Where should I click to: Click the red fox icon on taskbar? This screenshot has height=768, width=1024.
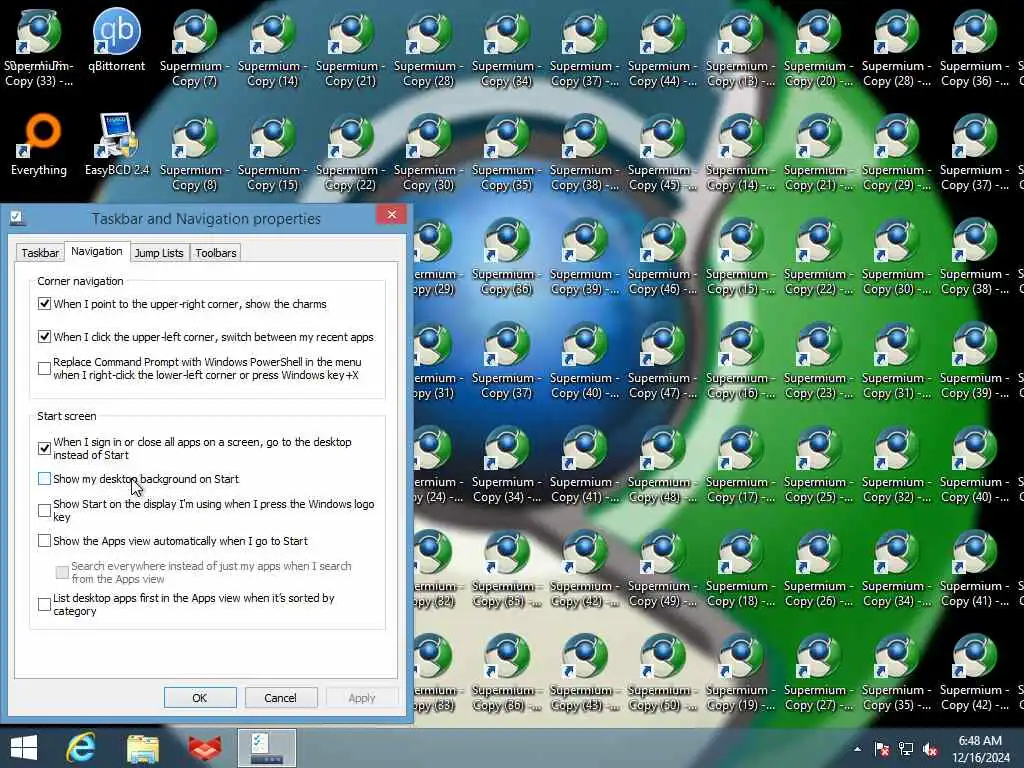[x=204, y=748]
